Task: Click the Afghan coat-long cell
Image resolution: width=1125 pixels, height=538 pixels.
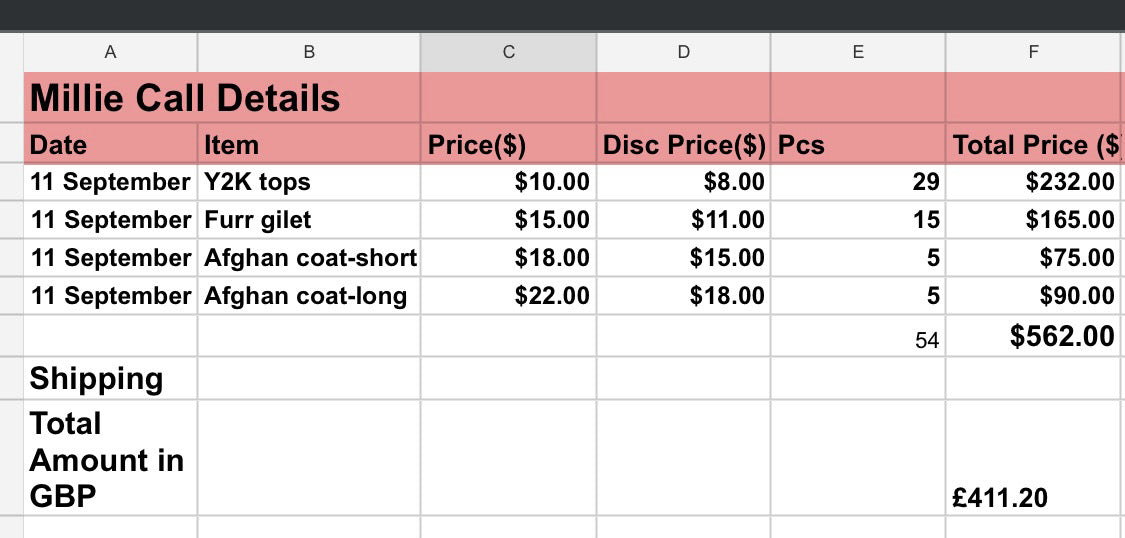Action: [x=309, y=296]
